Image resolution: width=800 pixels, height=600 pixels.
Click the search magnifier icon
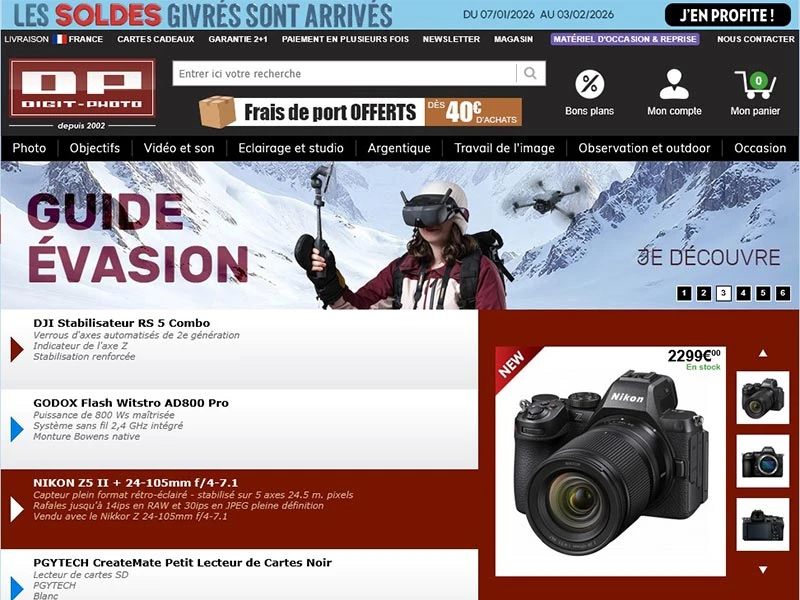pos(528,74)
